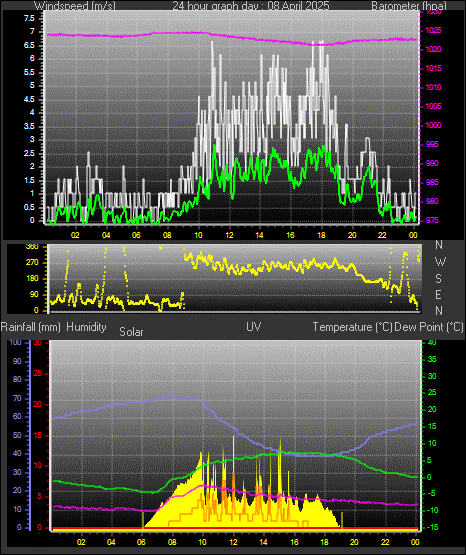Pick 980 on the barometer axis
Viewport: 466px width, 555px height.
(432, 201)
